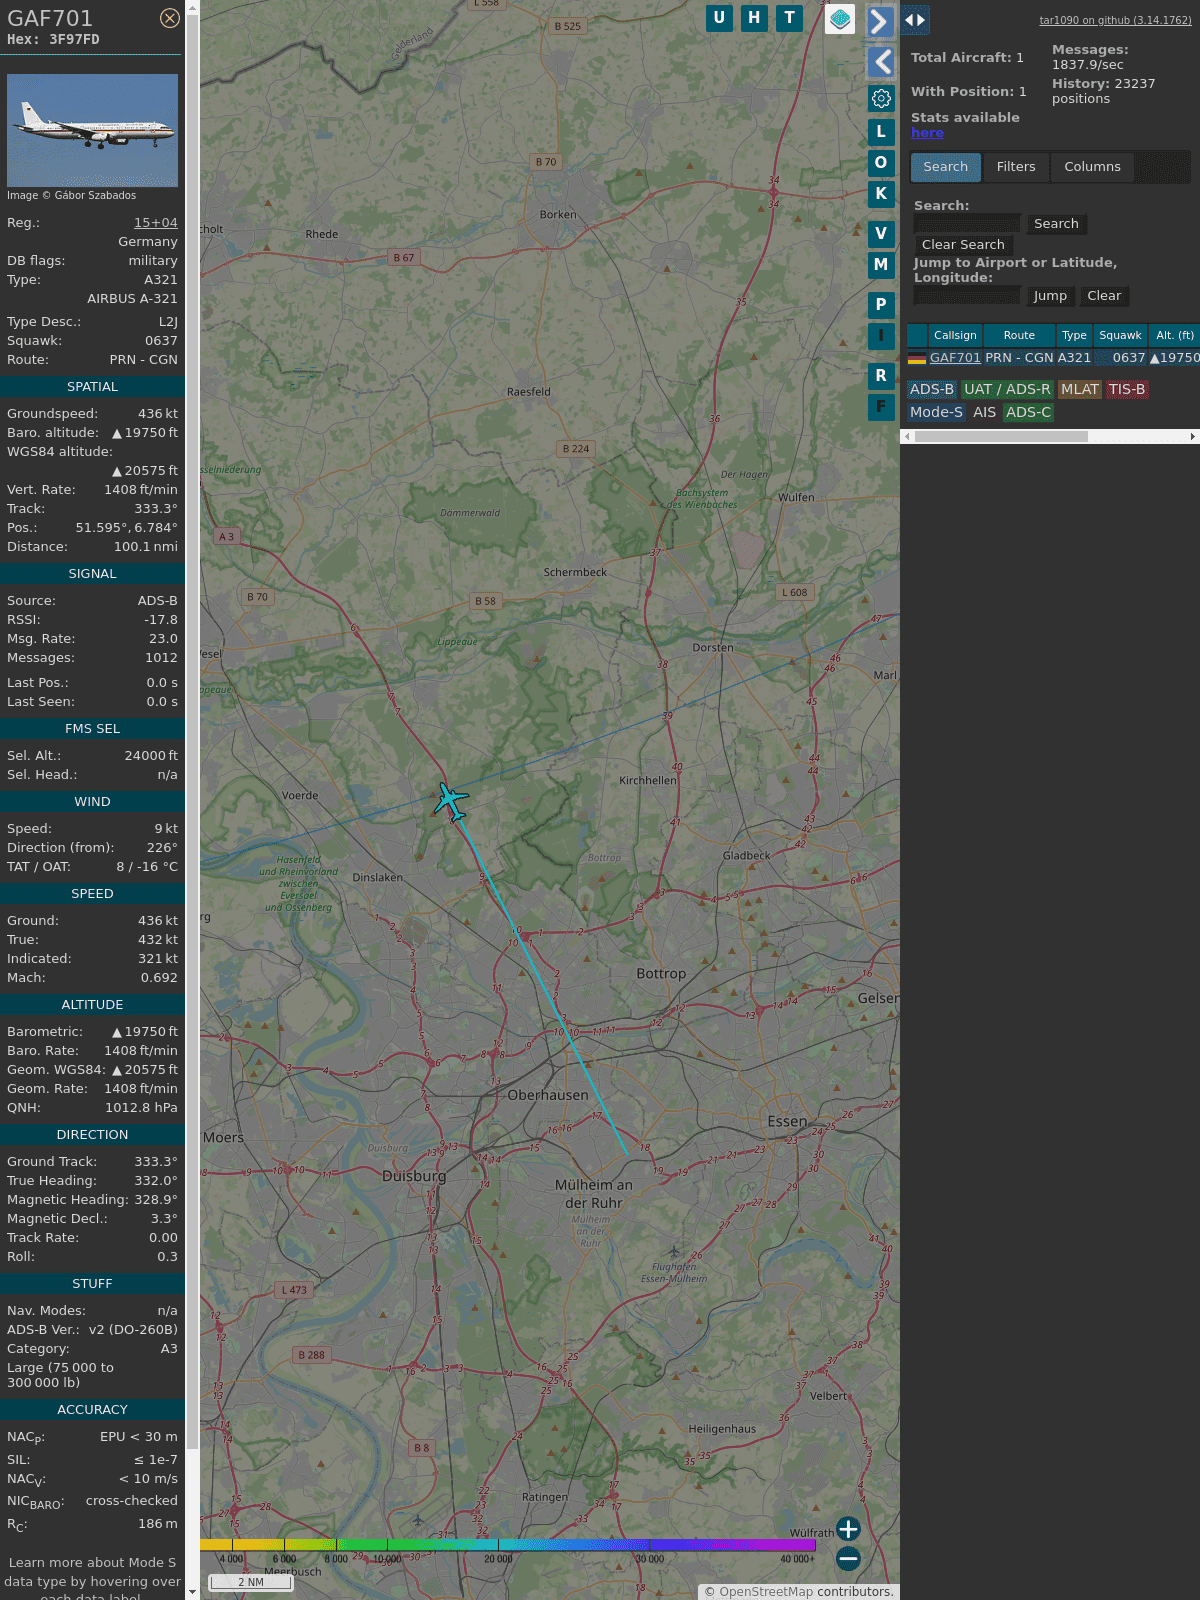
Task: Click the aircraft icon on the map
Action: [451, 801]
